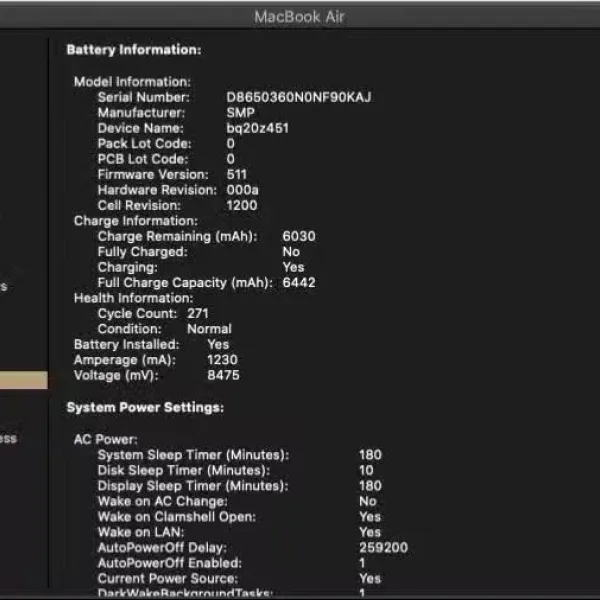Click cycle count value 271
Image resolution: width=600 pixels, height=600 pixels.
pos(198,313)
